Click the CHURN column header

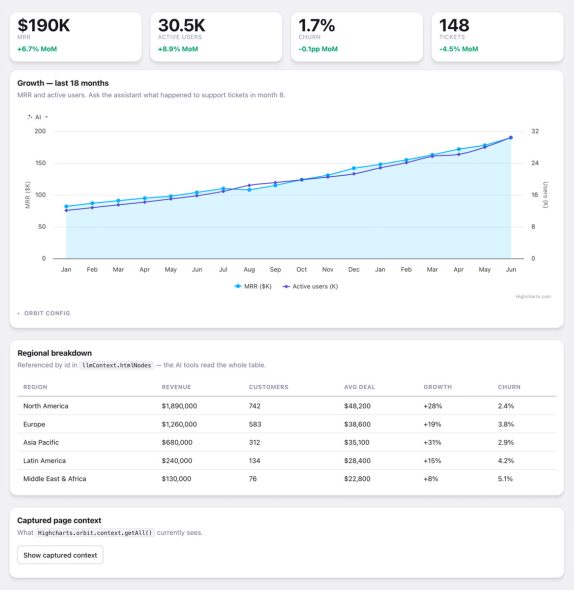(x=509, y=387)
